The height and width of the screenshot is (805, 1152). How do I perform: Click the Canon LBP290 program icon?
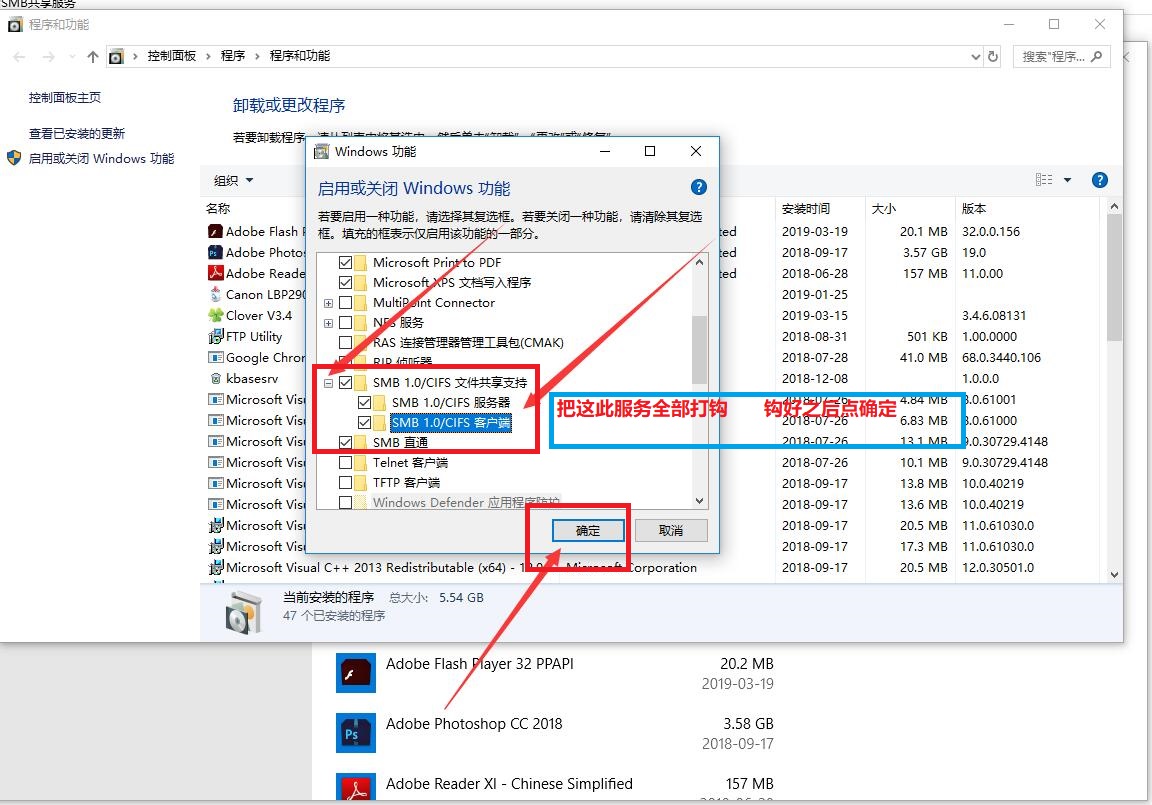click(x=215, y=295)
